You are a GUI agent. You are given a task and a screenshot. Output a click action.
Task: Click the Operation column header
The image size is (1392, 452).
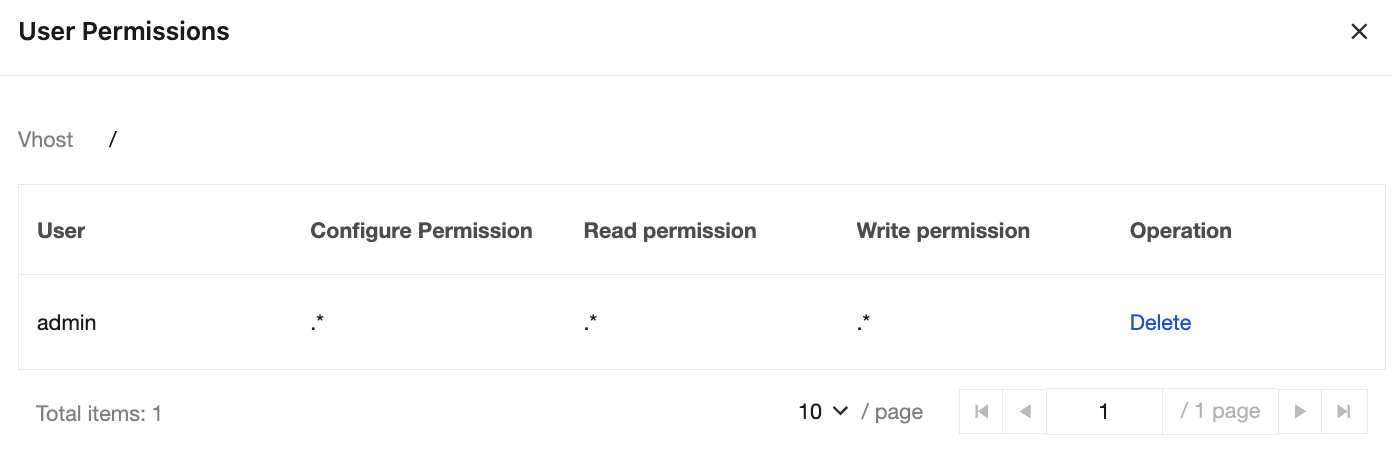pos(1180,231)
